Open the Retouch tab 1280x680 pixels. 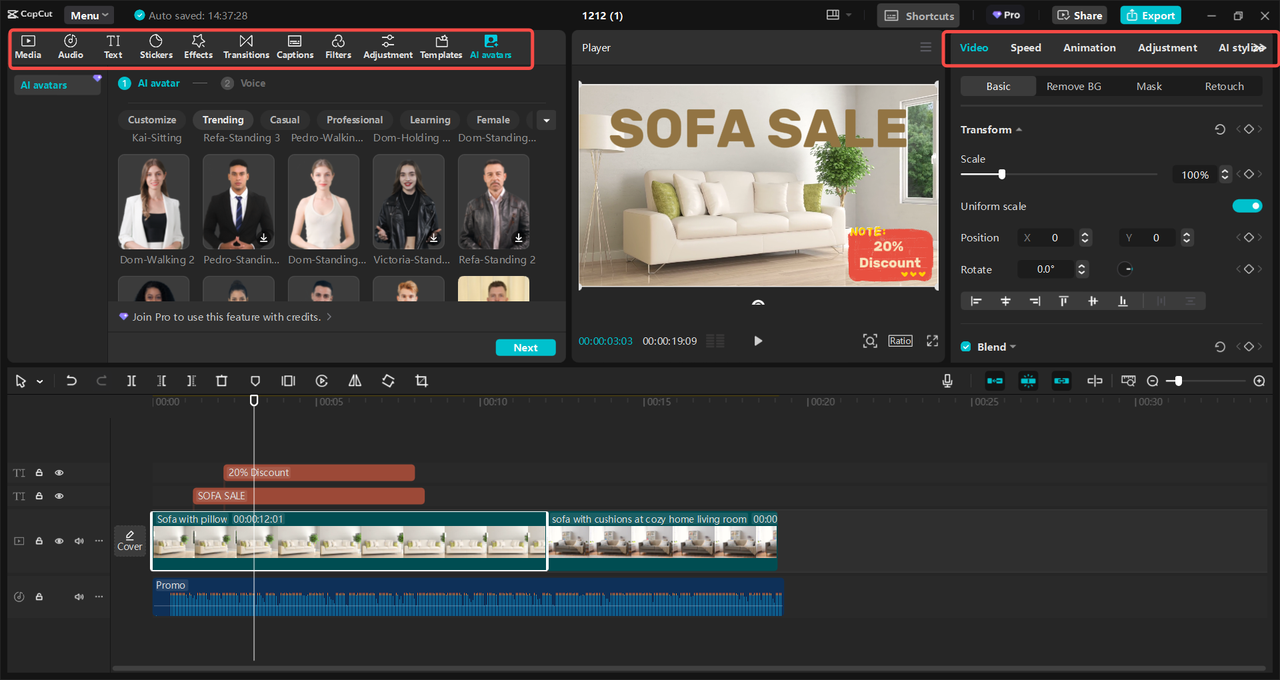pyautogui.click(x=1224, y=87)
